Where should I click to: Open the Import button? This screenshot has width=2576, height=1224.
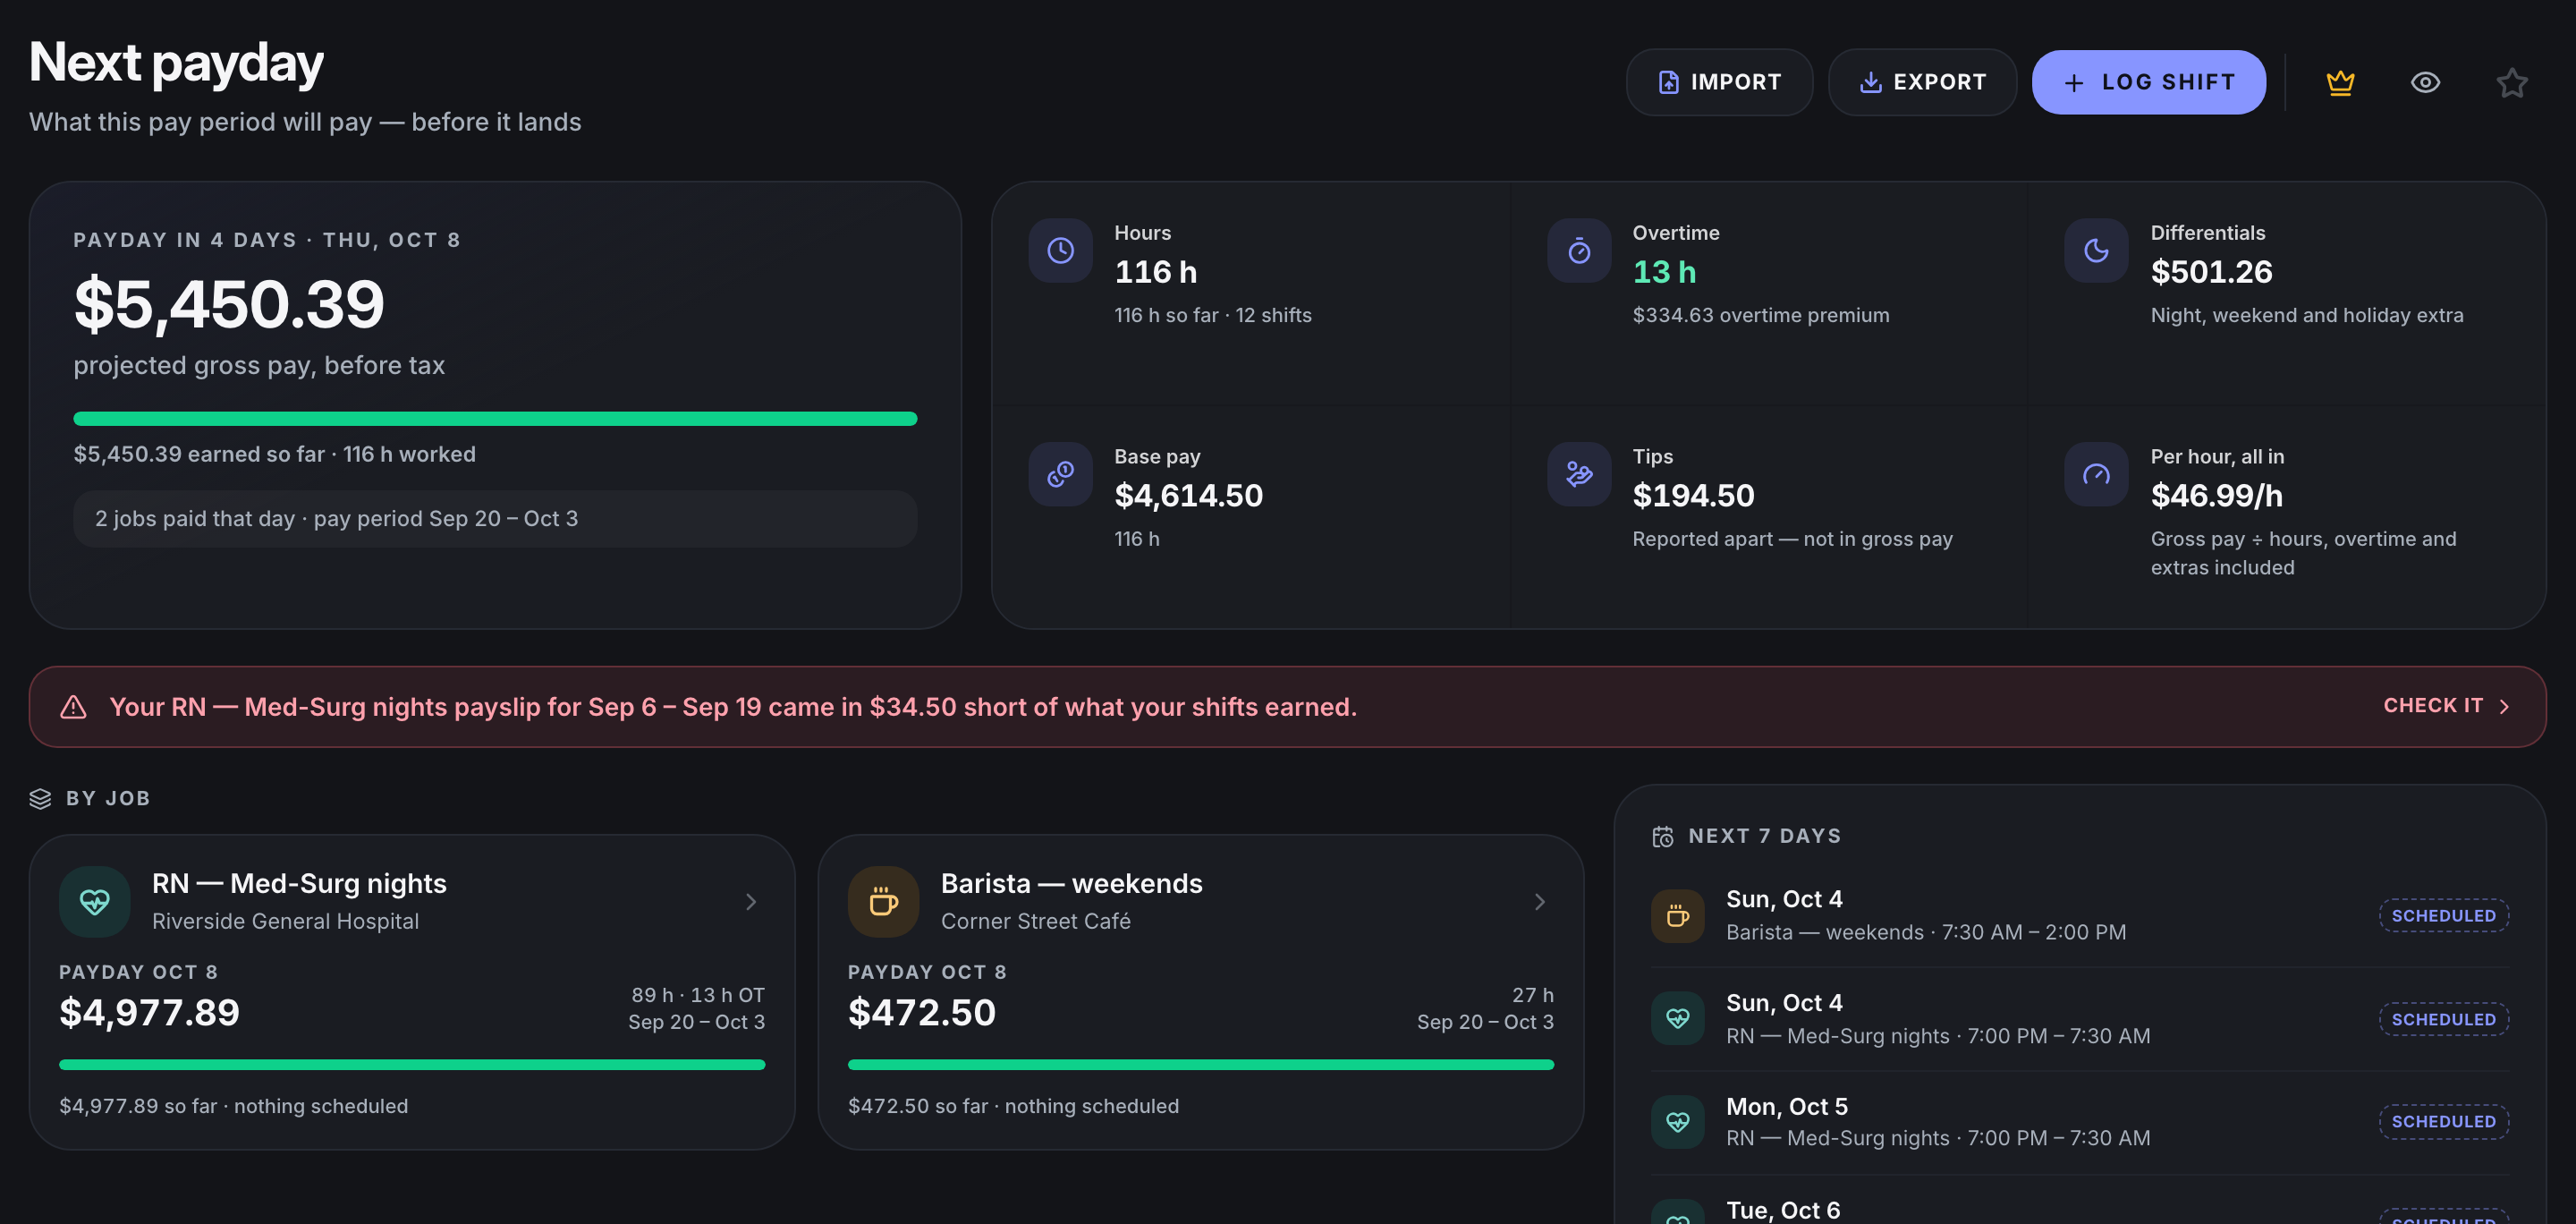tap(1719, 82)
